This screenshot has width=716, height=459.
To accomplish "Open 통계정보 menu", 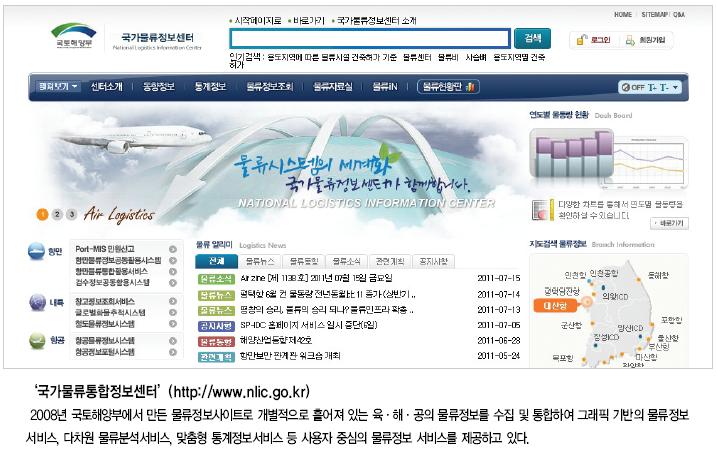I will 211,86.
